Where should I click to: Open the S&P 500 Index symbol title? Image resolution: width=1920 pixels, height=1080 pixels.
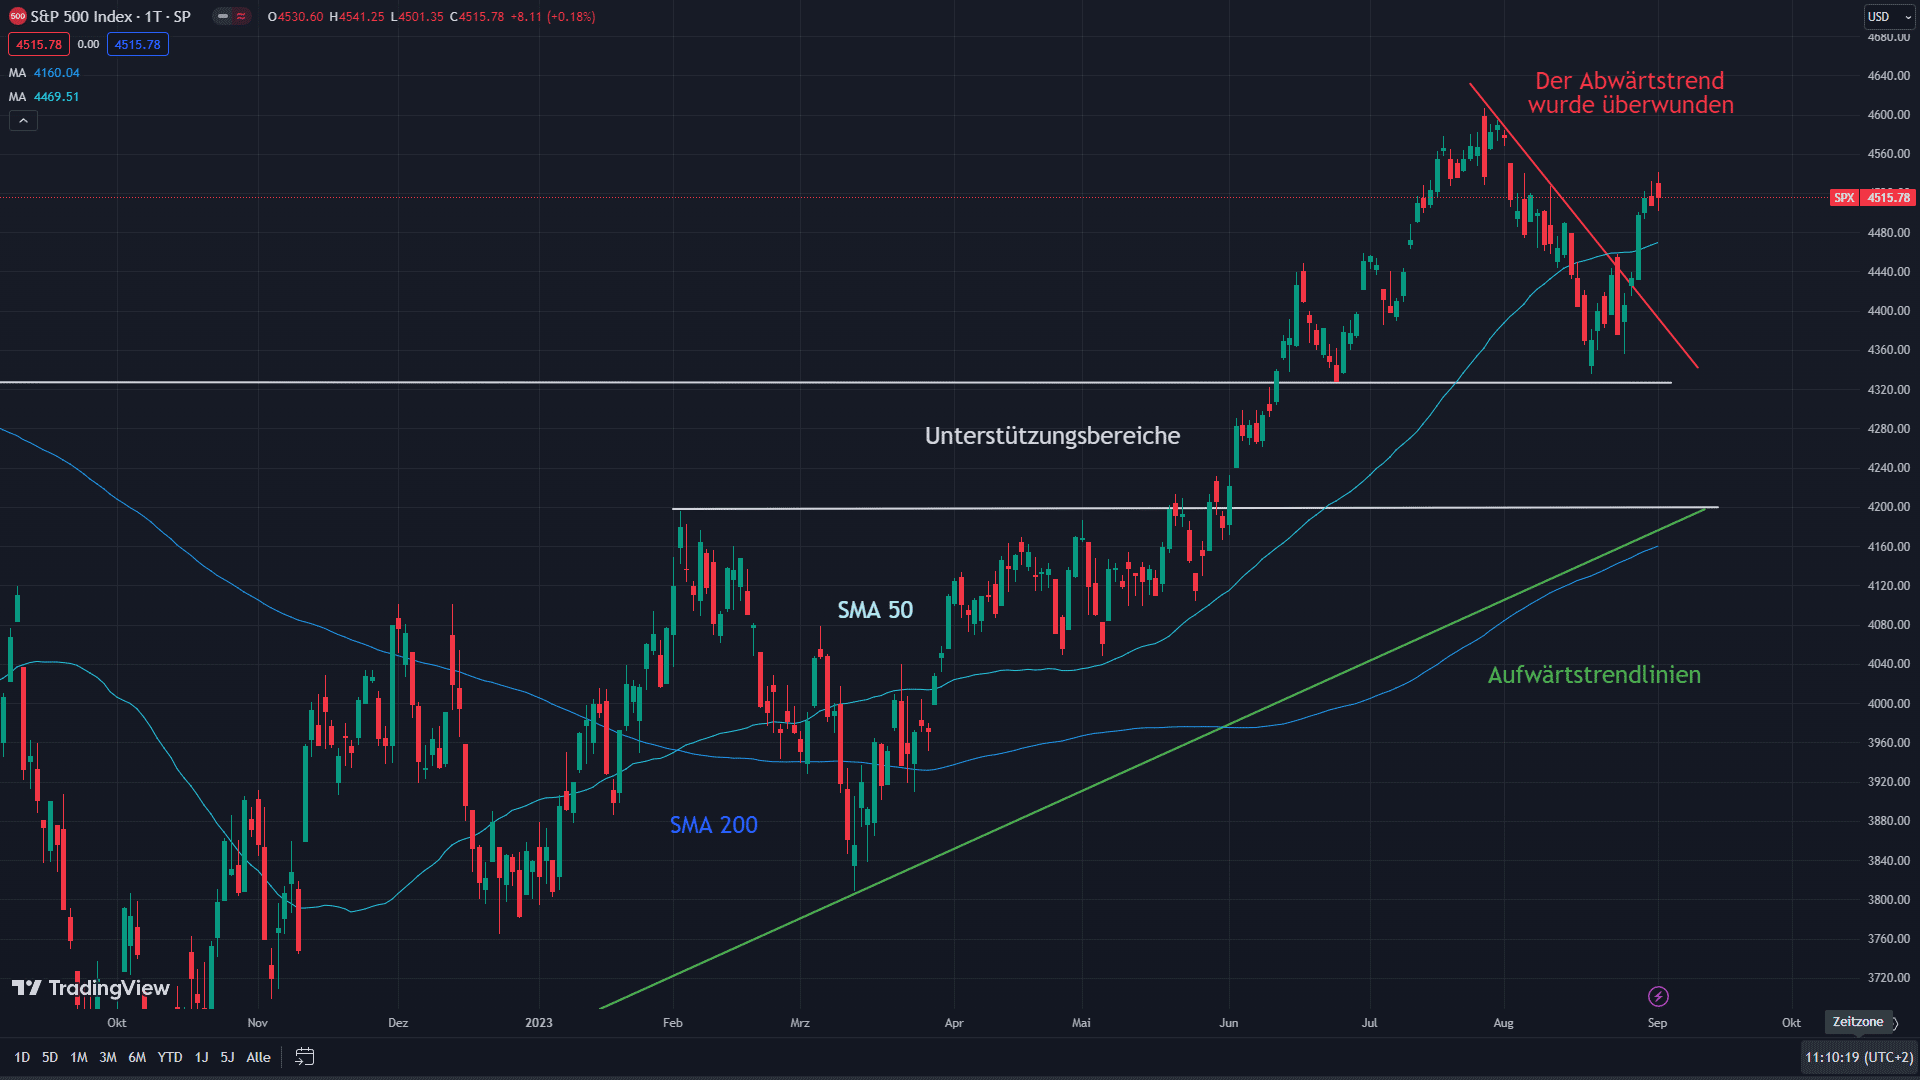(x=110, y=16)
